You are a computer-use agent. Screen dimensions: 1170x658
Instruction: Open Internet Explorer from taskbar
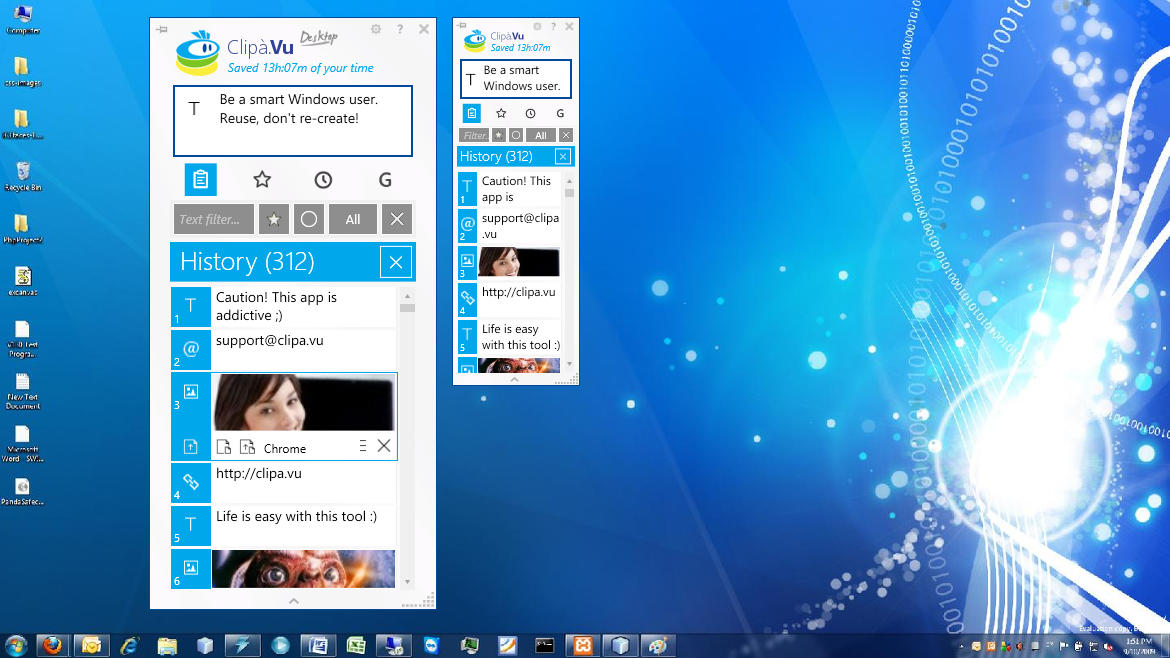[129, 645]
